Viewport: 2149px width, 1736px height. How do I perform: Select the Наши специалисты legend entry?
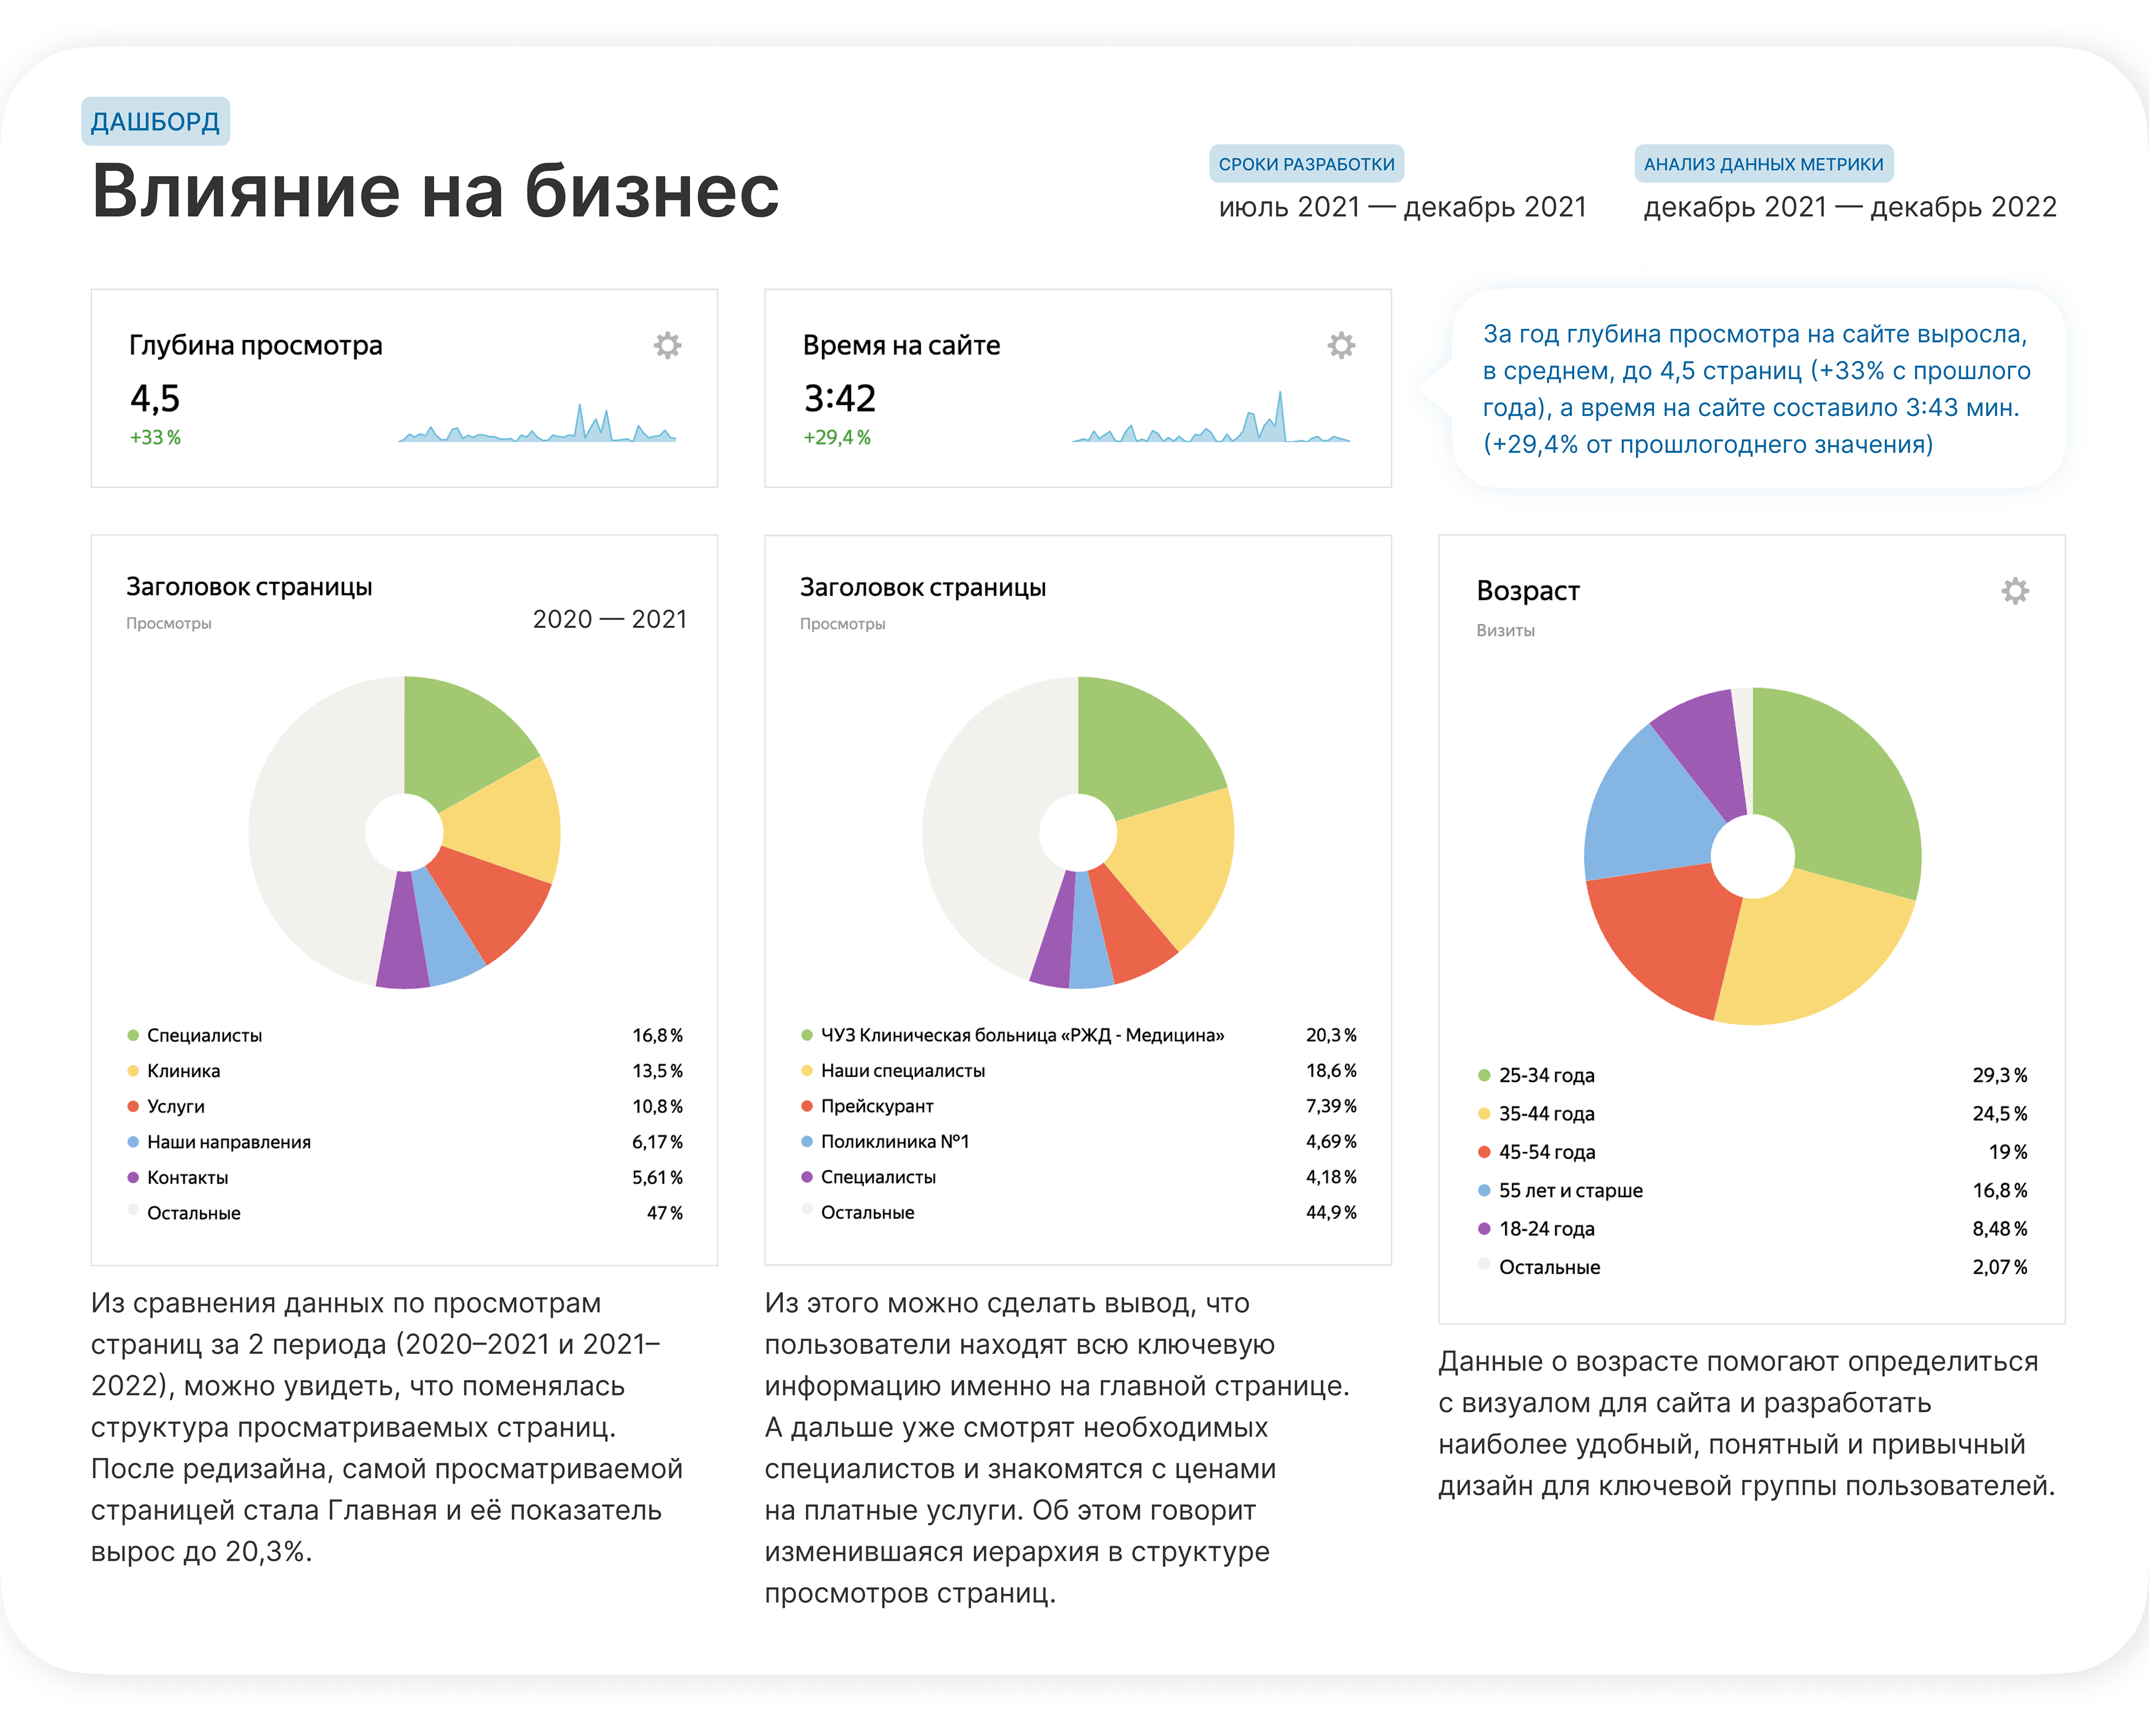[902, 1071]
